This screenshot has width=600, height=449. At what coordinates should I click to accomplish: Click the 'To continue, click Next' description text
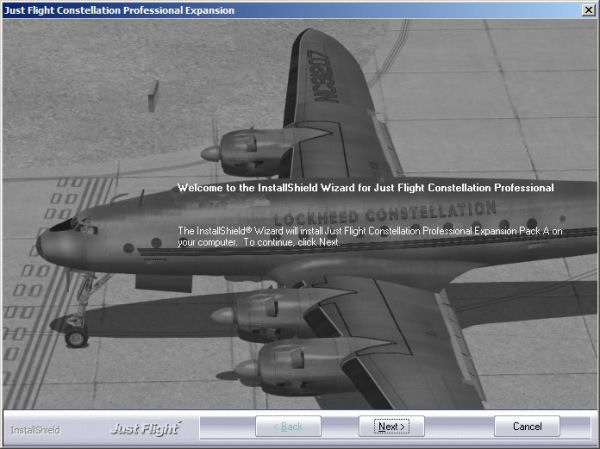(291, 242)
